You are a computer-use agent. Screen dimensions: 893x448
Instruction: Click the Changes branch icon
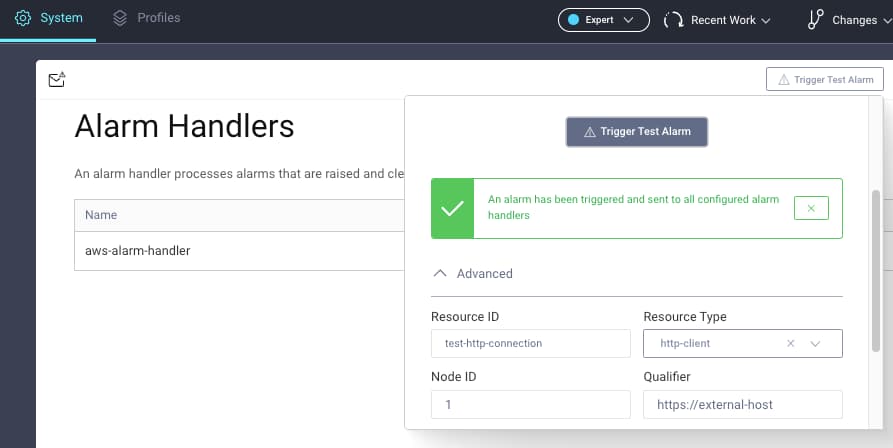[815, 20]
